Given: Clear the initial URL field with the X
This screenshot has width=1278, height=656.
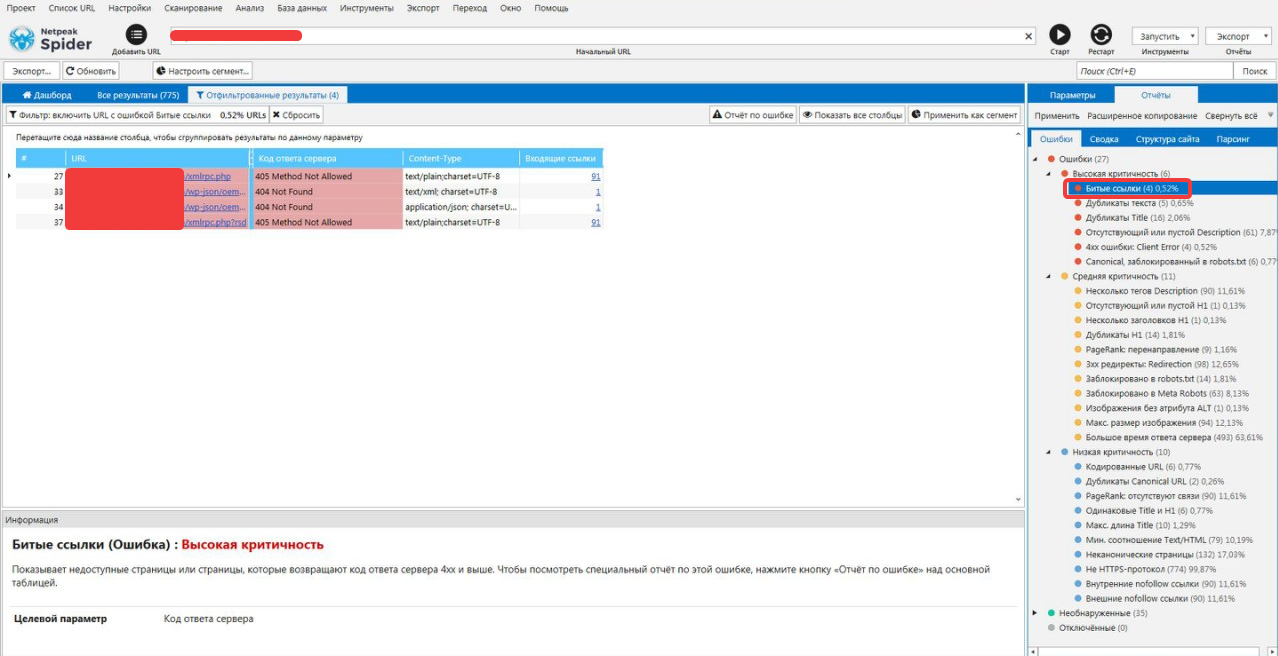Looking at the screenshot, I should [1029, 36].
